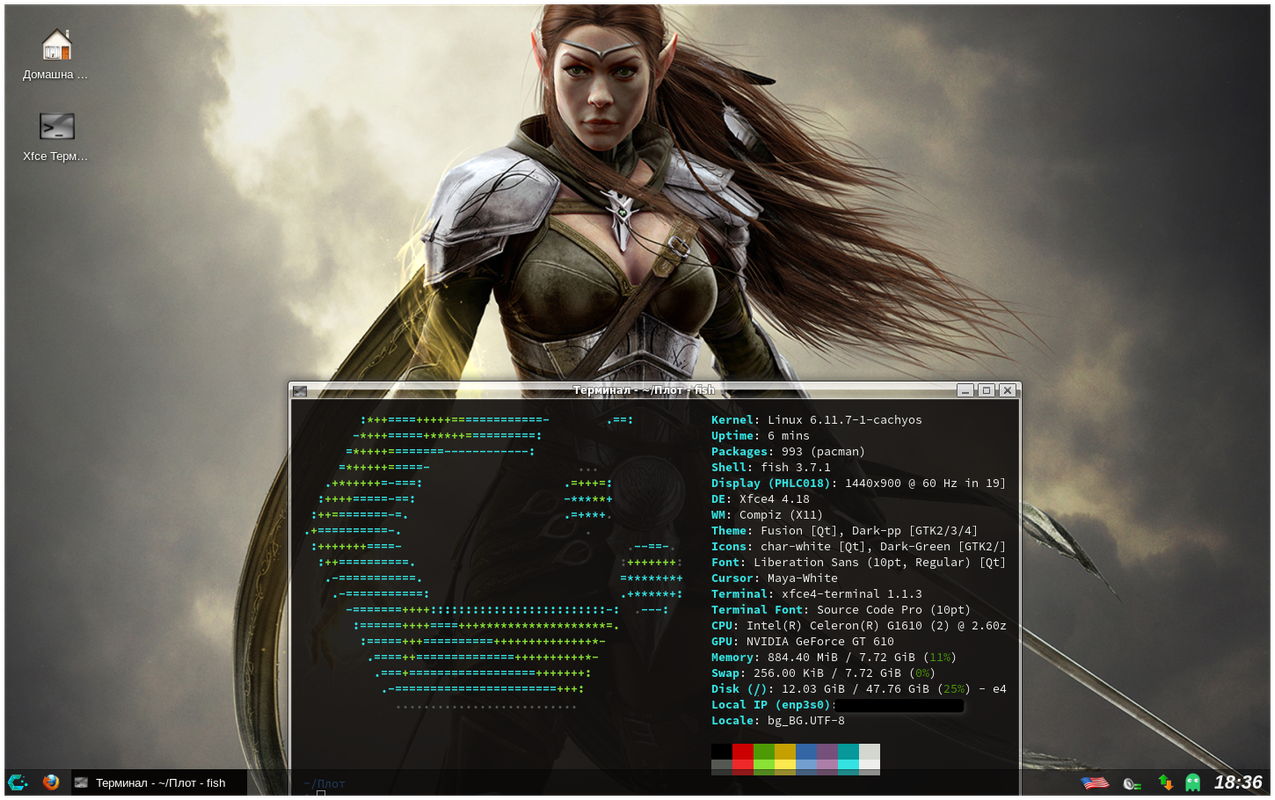This screenshot has width=1275, height=800.
Task: Click the Cursor value 'Maya-White'
Action: pos(802,578)
